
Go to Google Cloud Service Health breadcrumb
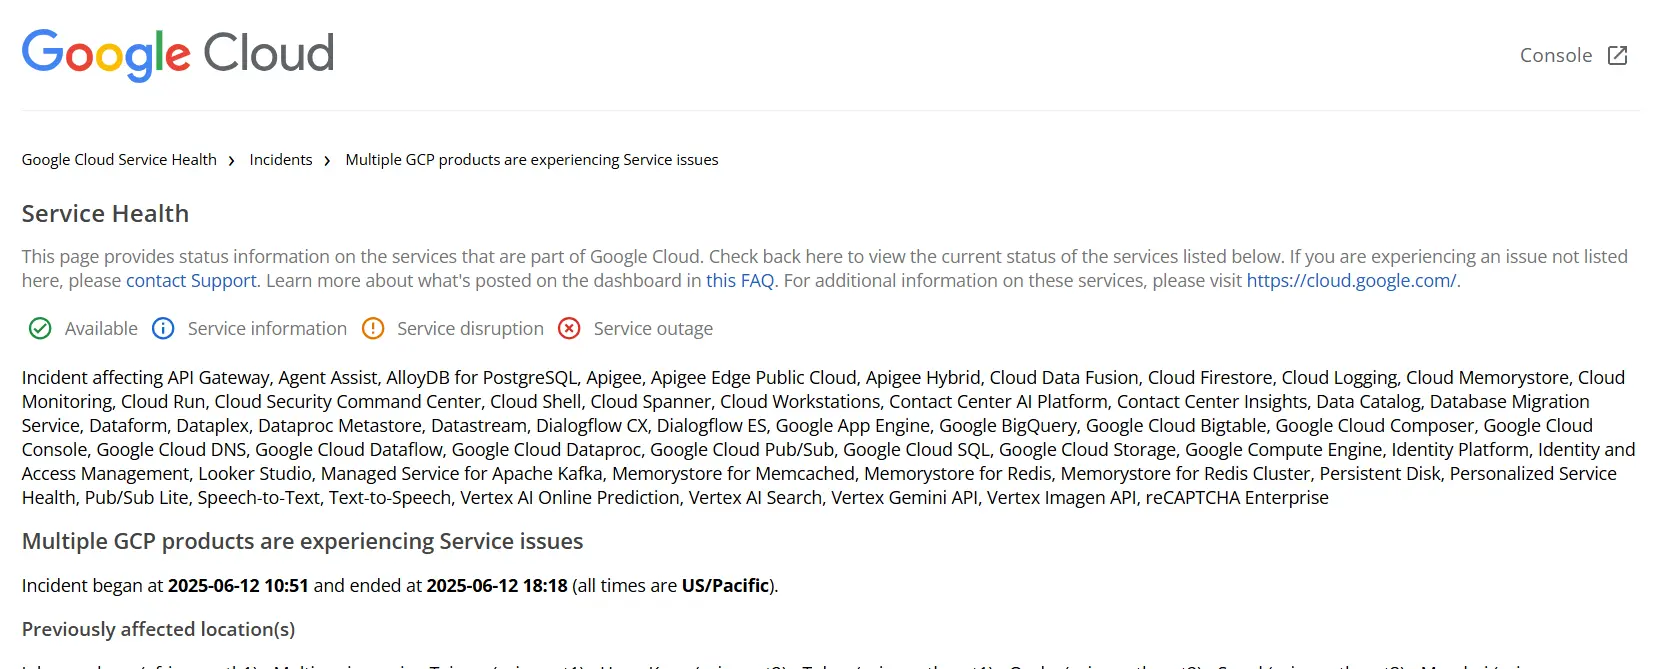(119, 160)
